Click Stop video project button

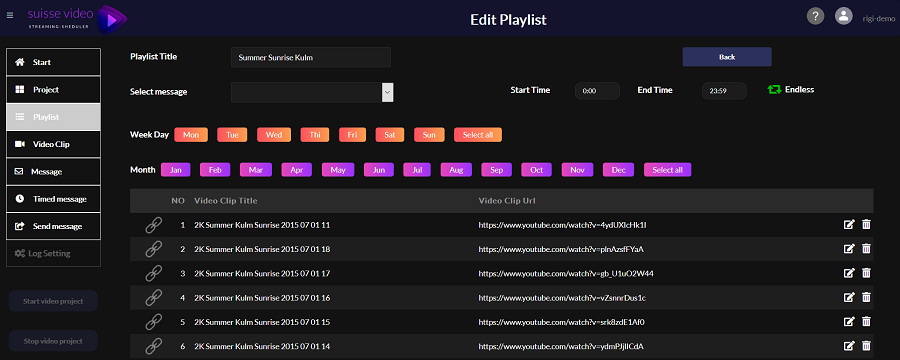(53, 341)
